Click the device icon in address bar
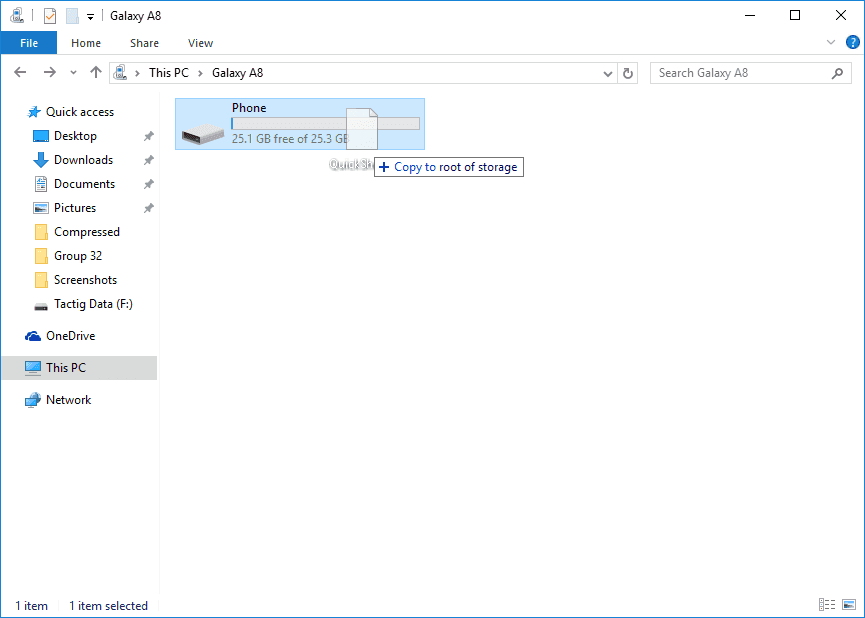 point(120,72)
